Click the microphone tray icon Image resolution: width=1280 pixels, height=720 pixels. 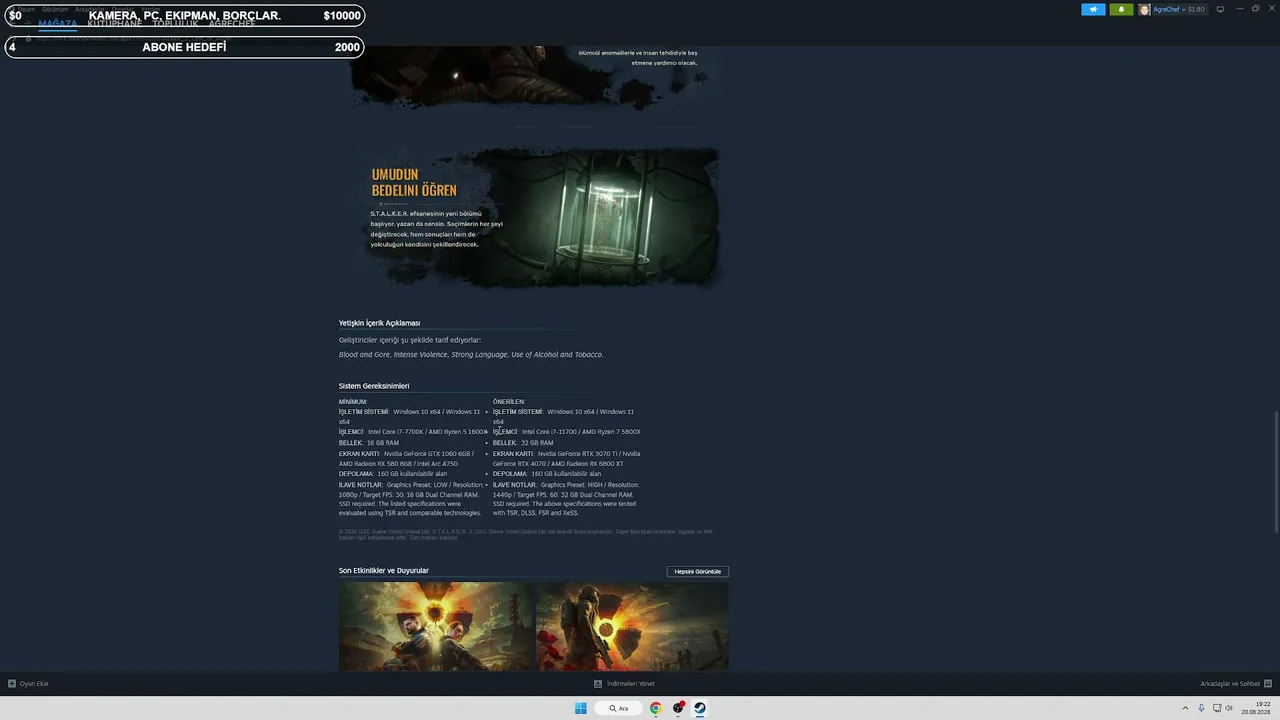coord(1202,708)
